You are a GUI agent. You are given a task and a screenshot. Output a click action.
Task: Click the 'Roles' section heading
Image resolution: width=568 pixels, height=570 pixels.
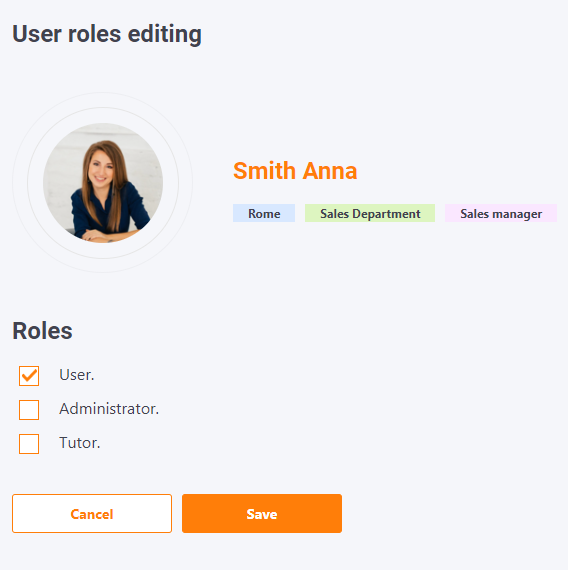tap(43, 331)
